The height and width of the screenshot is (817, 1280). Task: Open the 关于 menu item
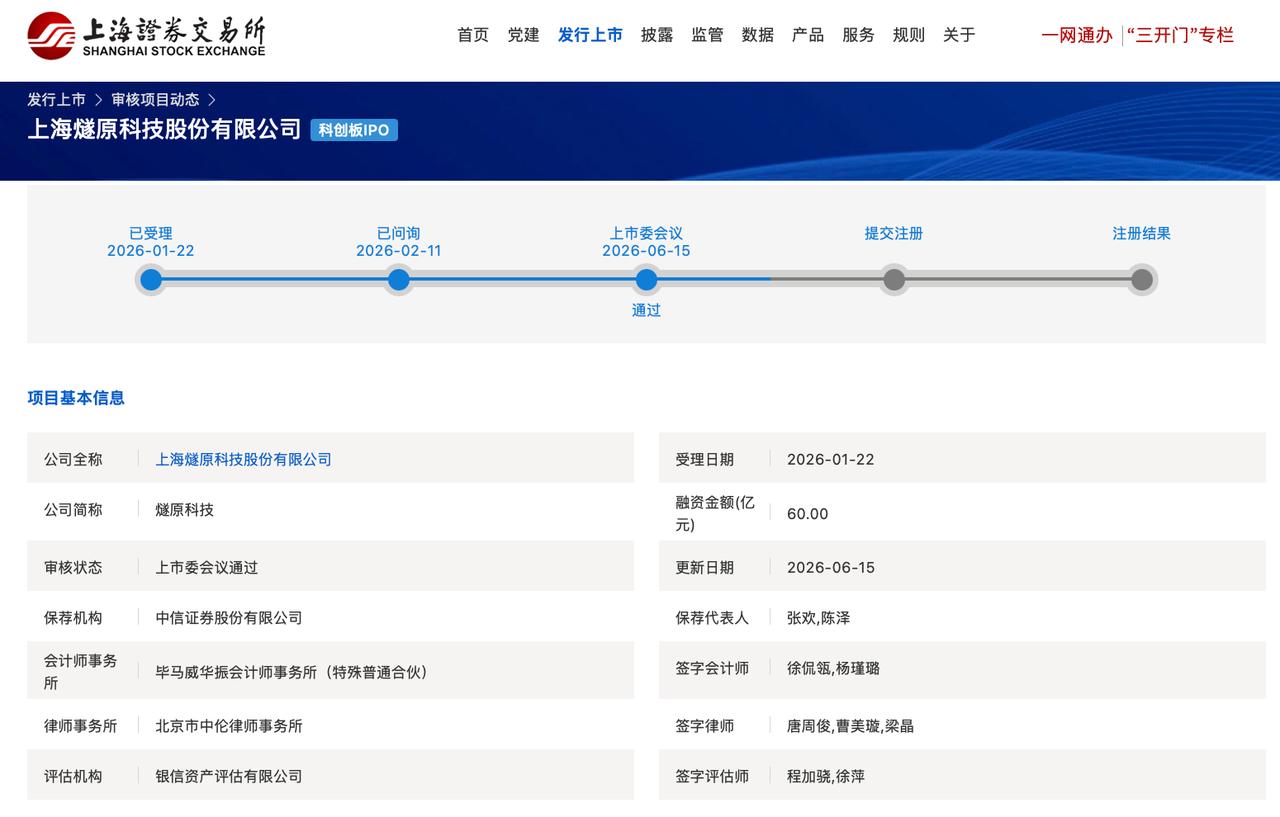(959, 35)
